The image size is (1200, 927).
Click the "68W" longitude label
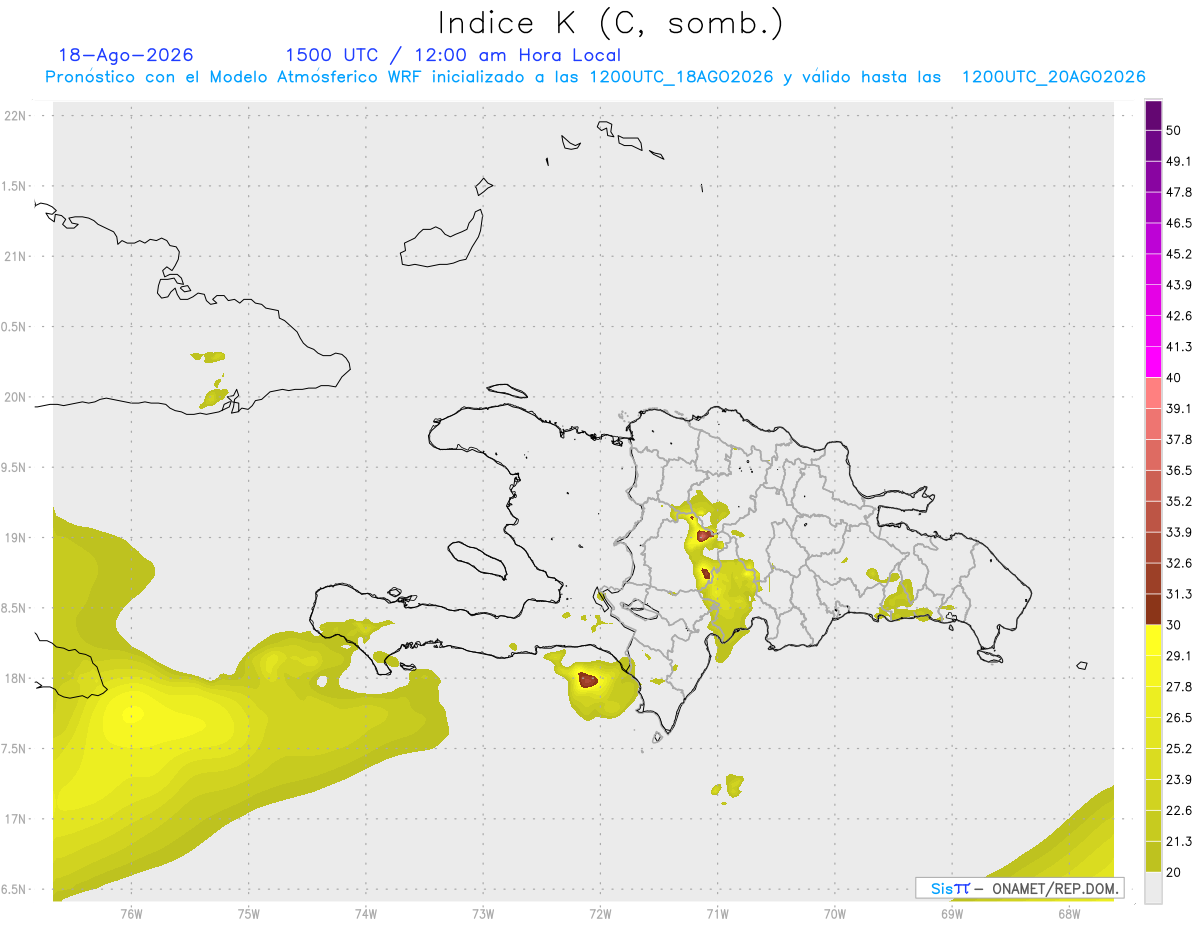[1069, 914]
